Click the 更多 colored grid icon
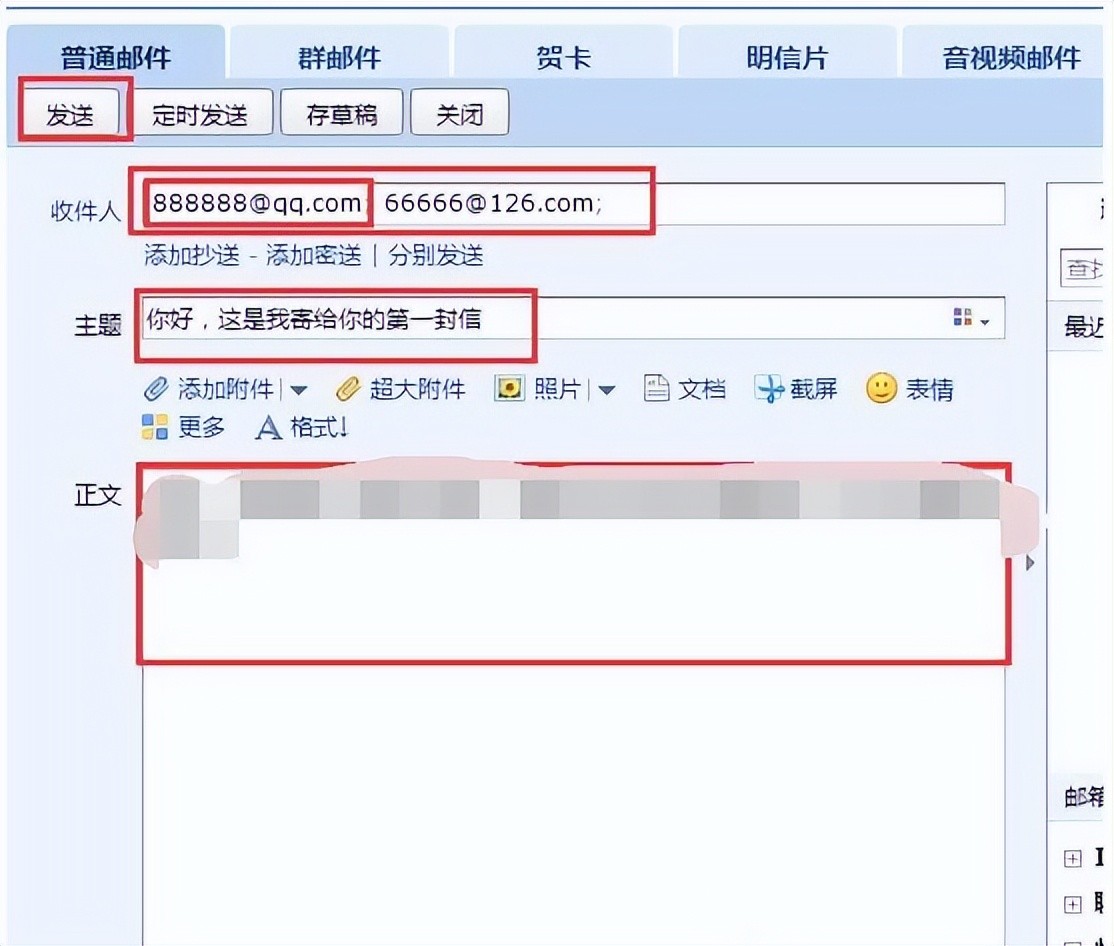Screen dimensions: 1114x946 pos(155,427)
